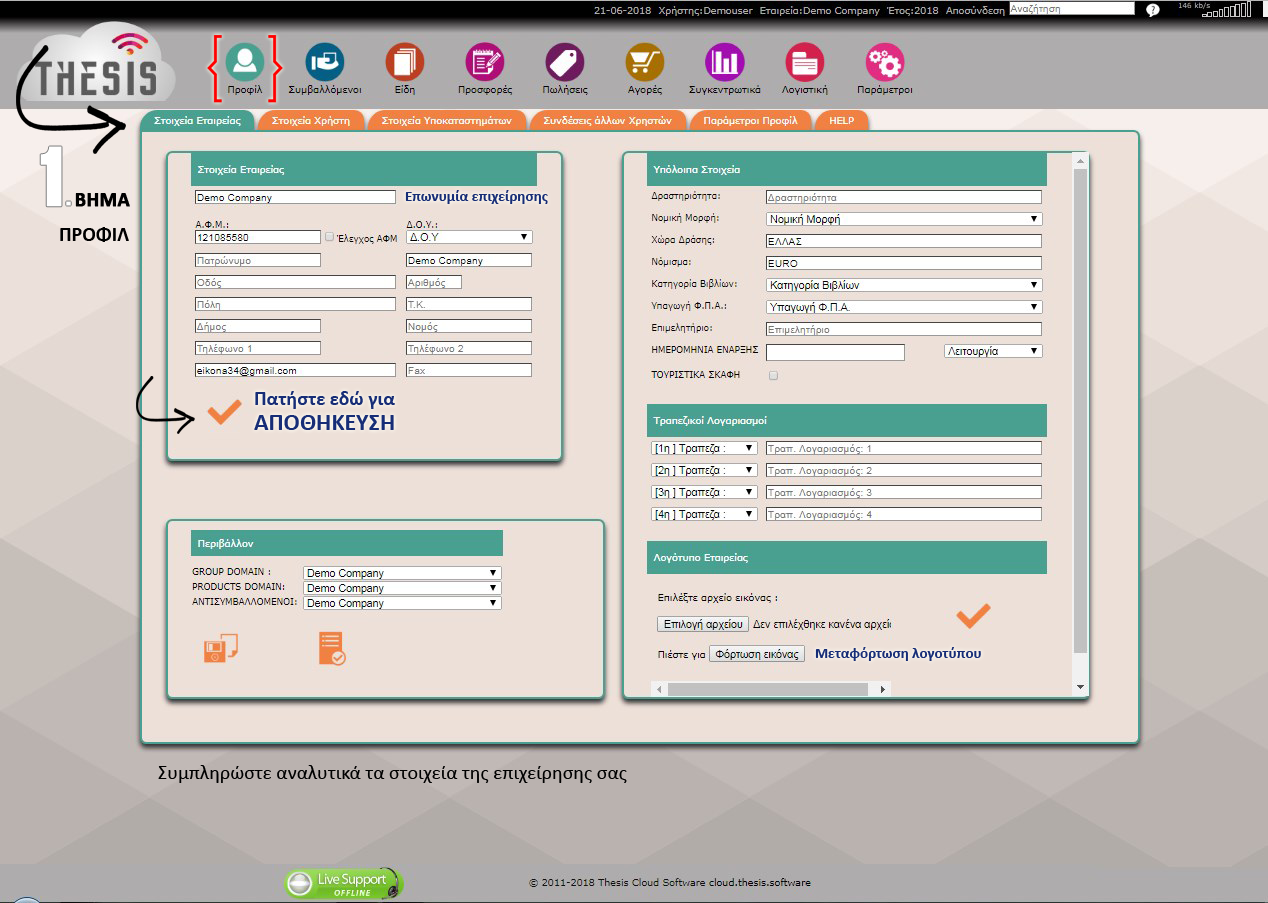Expand the Νομική Μορφή dropdown
1268x903 pixels.
pyautogui.click(x=904, y=219)
